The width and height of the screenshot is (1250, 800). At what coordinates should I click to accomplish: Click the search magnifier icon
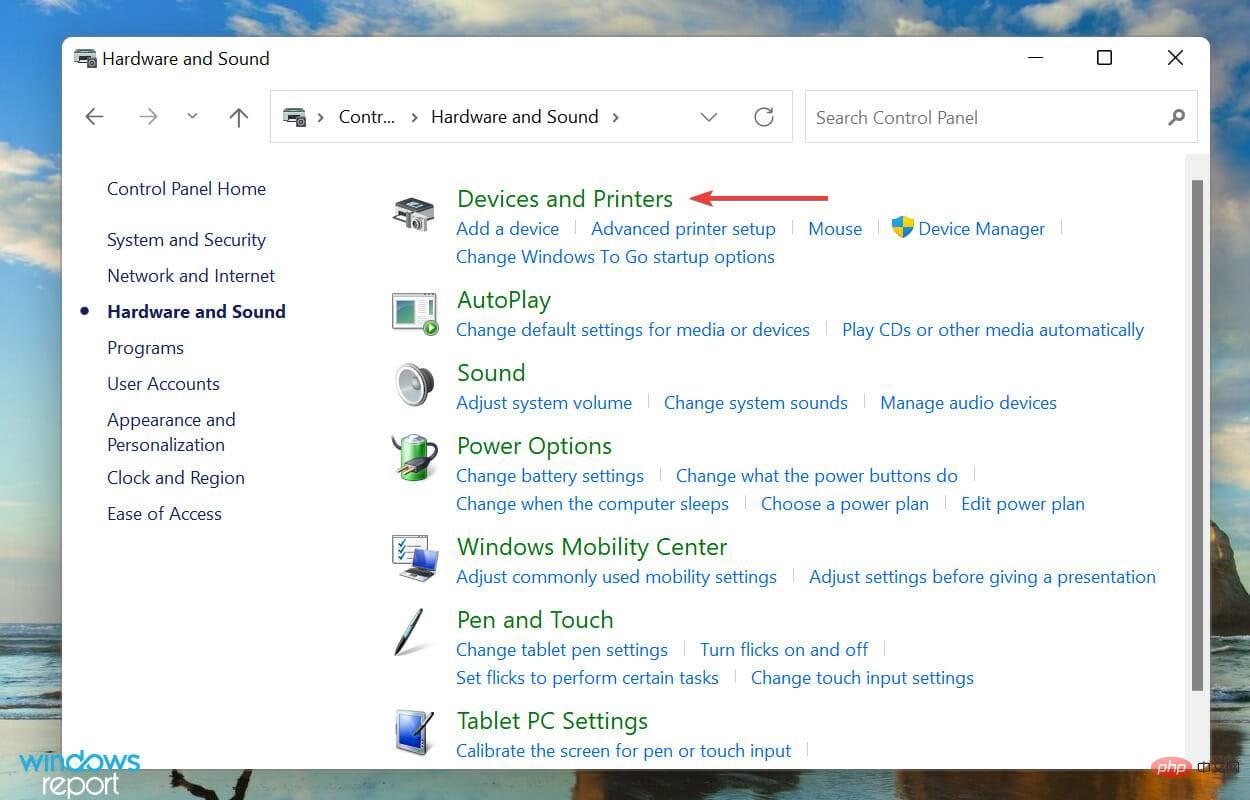click(1176, 117)
